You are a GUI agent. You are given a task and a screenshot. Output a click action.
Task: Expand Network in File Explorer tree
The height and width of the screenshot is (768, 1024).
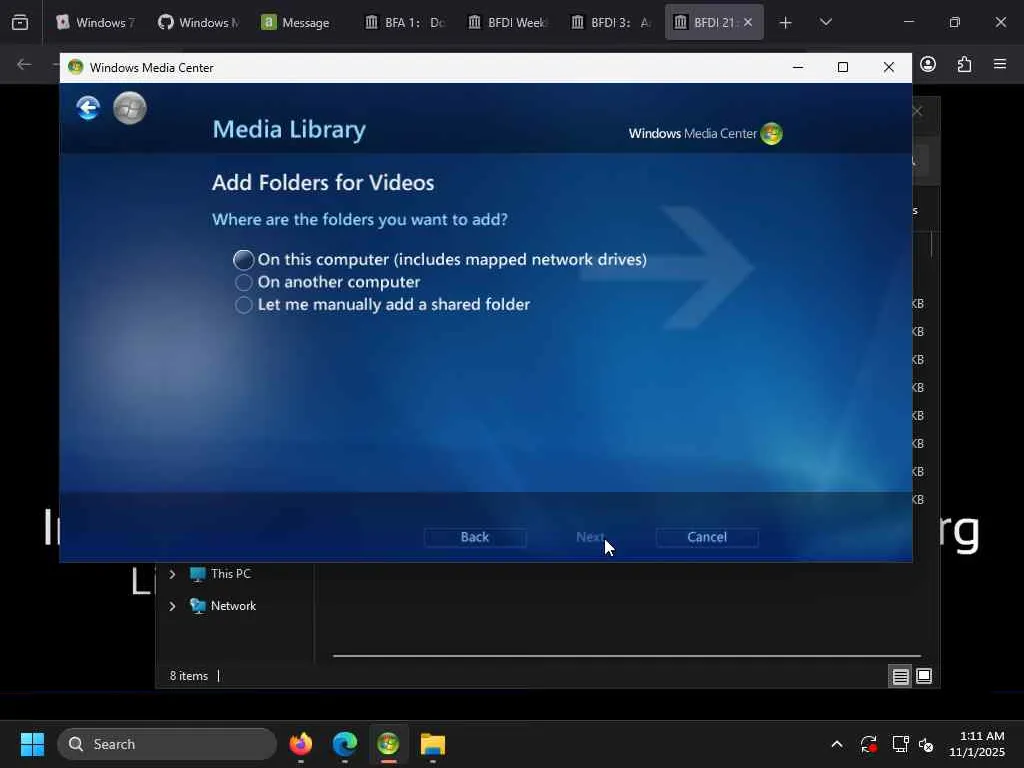tap(172, 606)
